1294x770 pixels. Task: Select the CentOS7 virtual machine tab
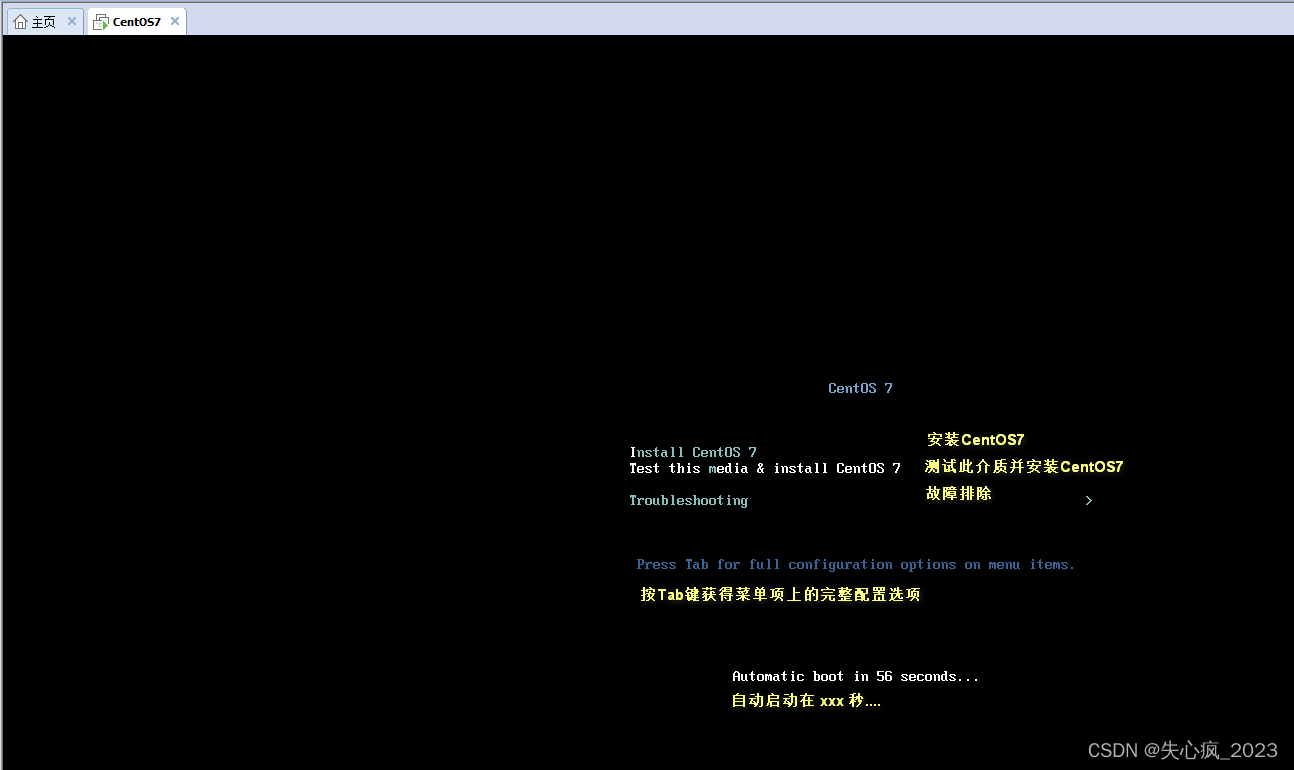tap(136, 21)
